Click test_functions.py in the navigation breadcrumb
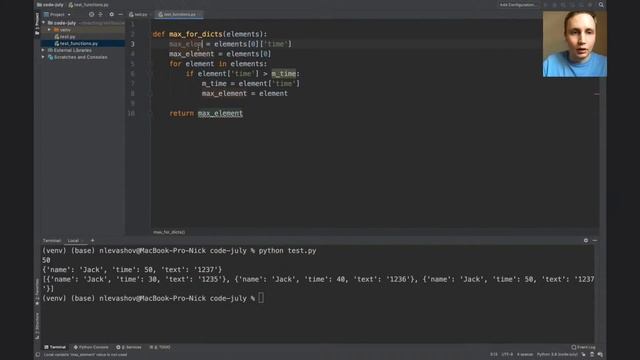The image size is (640, 360). pos(89,5)
